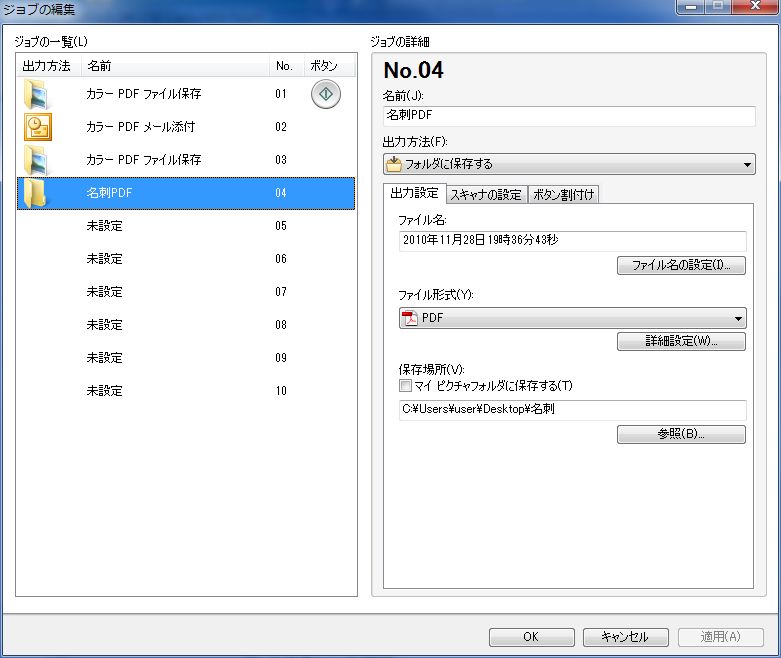Viewport: 781px width, 658px height.
Task: Select 未設定 job number 08
Action: click(x=186, y=325)
